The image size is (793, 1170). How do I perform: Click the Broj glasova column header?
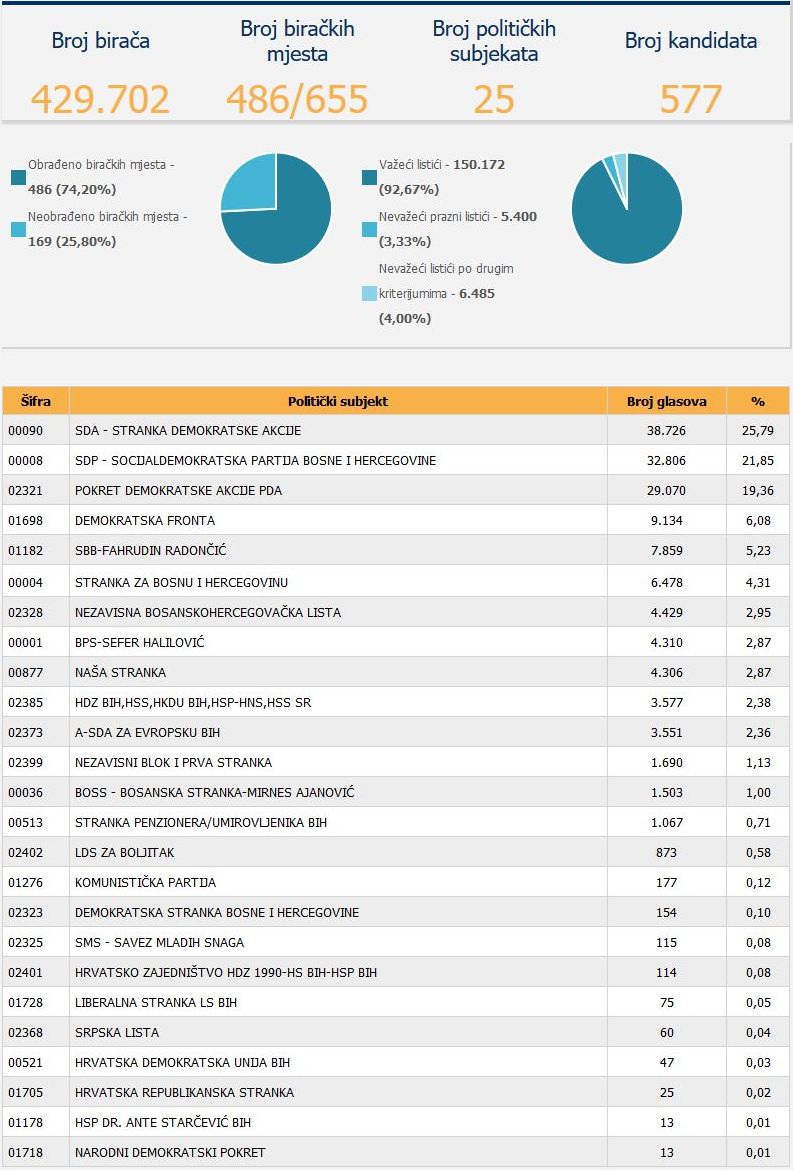tap(666, 401)
